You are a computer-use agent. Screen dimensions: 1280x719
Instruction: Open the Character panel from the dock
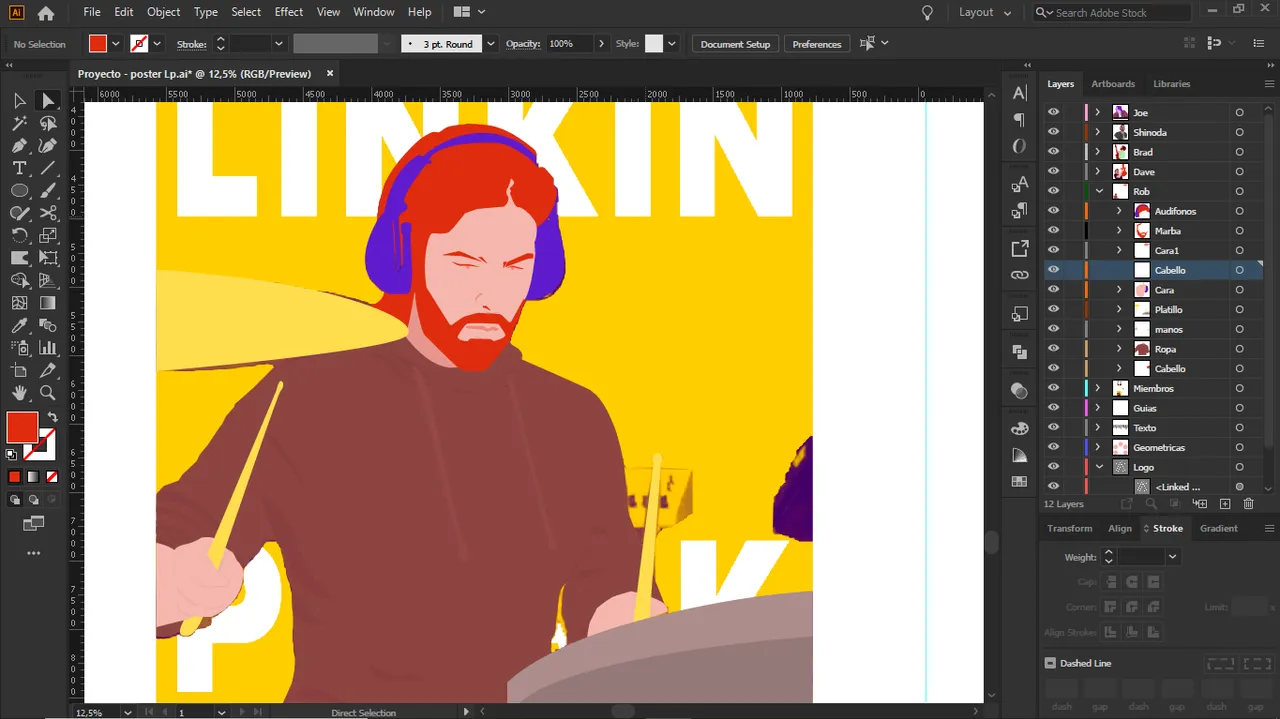point(1019,93)
